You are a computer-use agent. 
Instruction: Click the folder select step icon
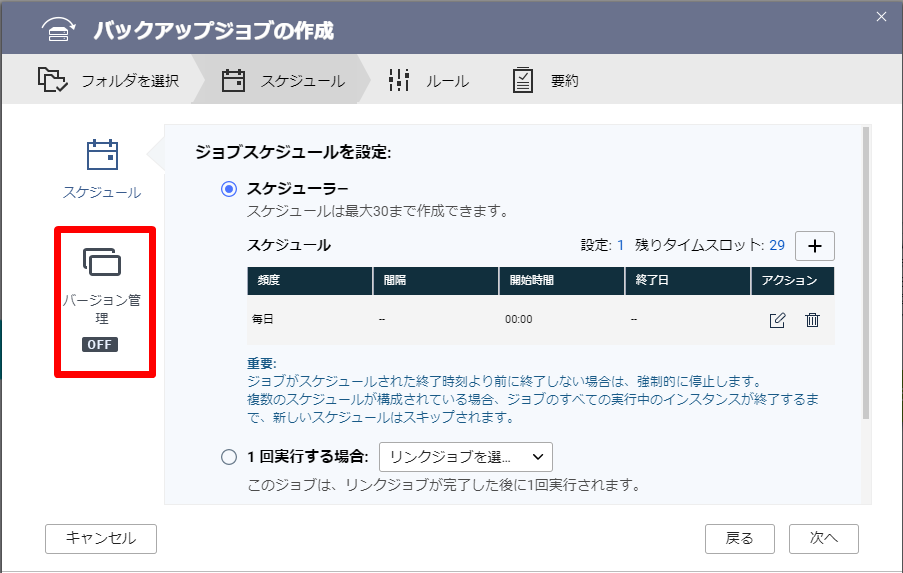(x=52, y=80)
